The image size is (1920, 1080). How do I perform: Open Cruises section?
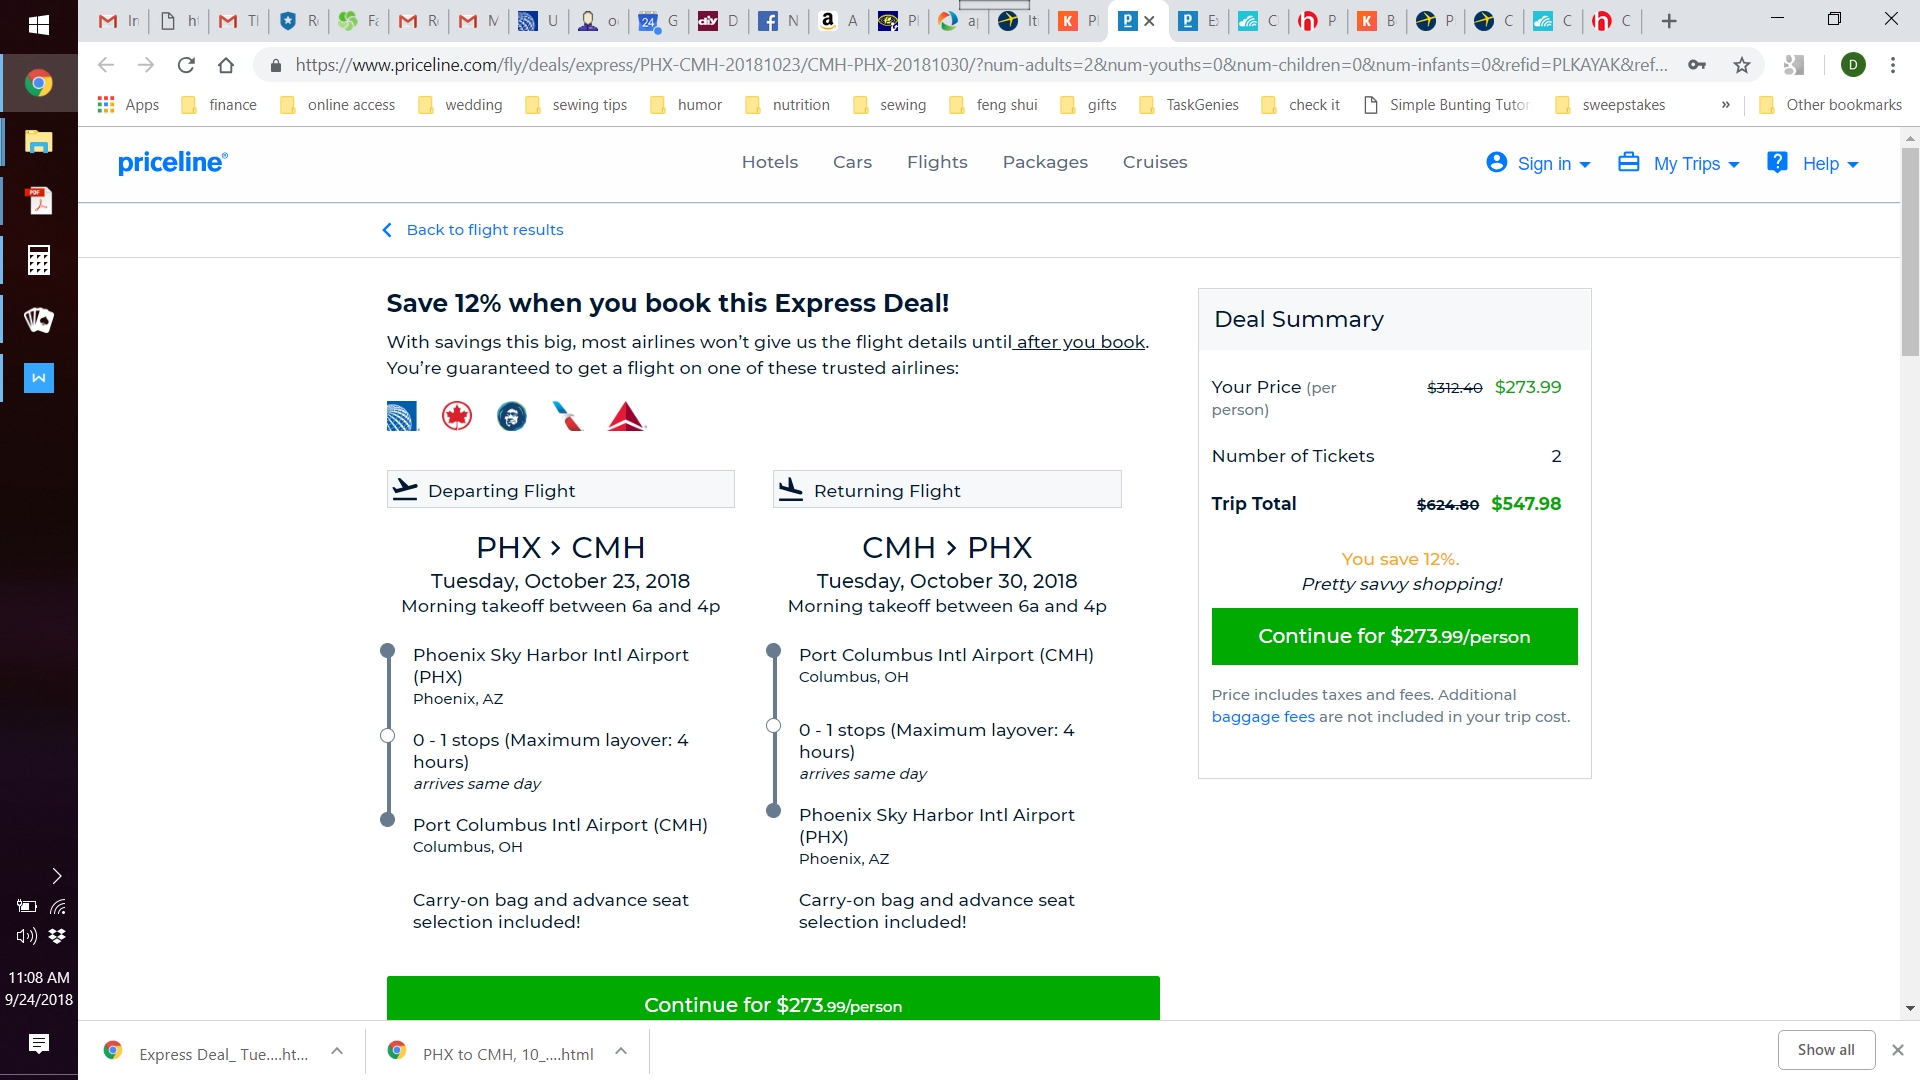(1155, 162)
